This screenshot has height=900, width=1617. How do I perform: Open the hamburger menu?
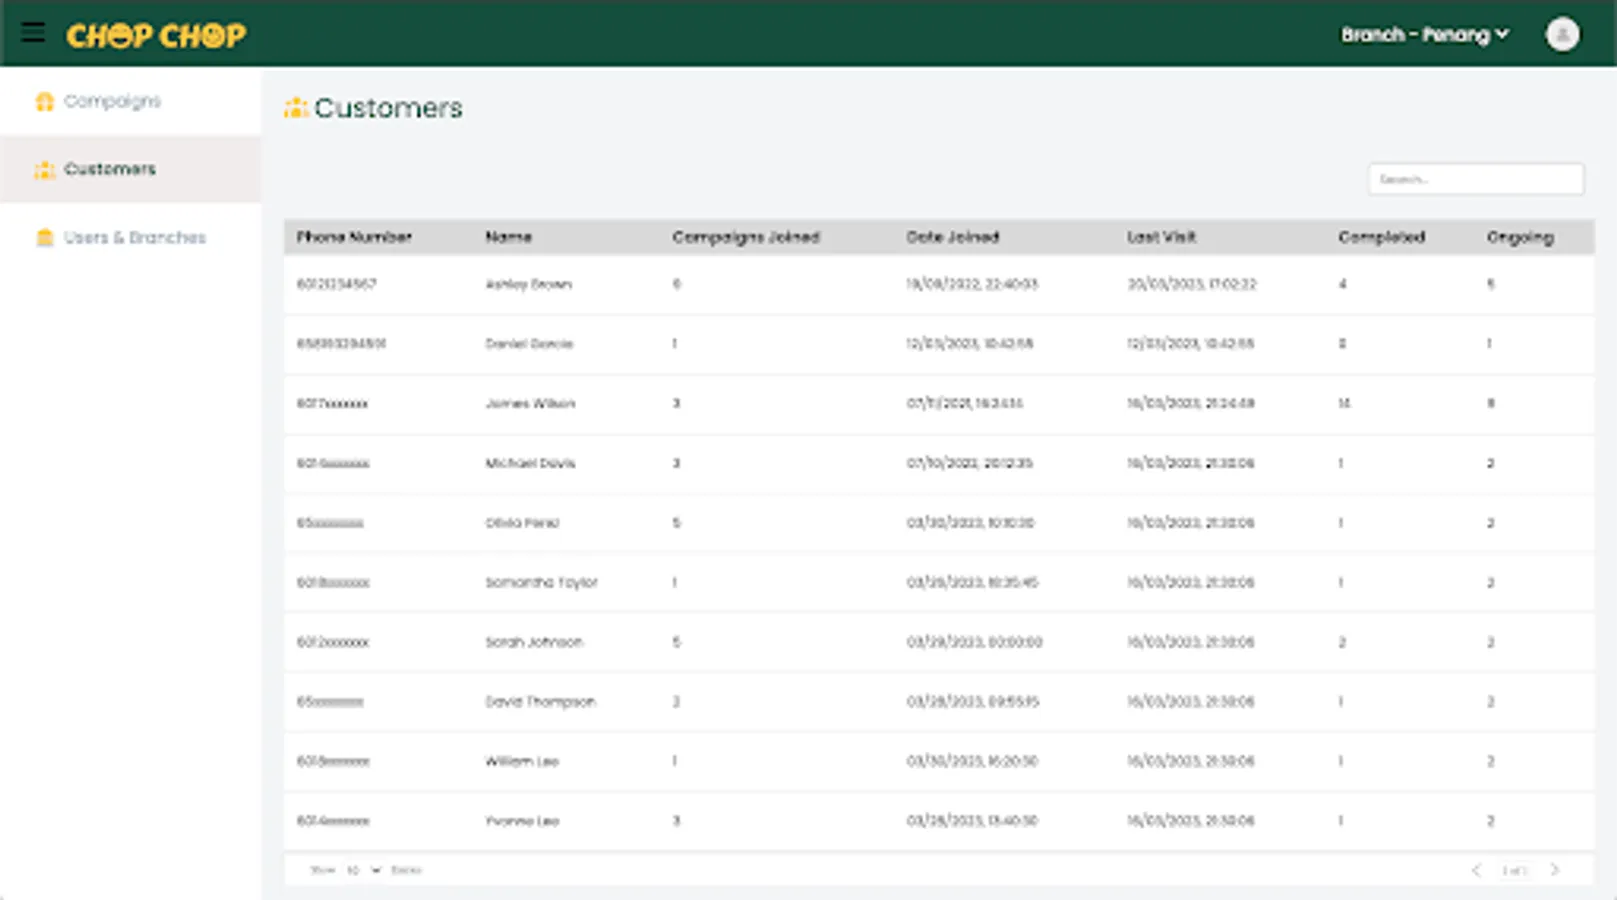tap(33, 33)
